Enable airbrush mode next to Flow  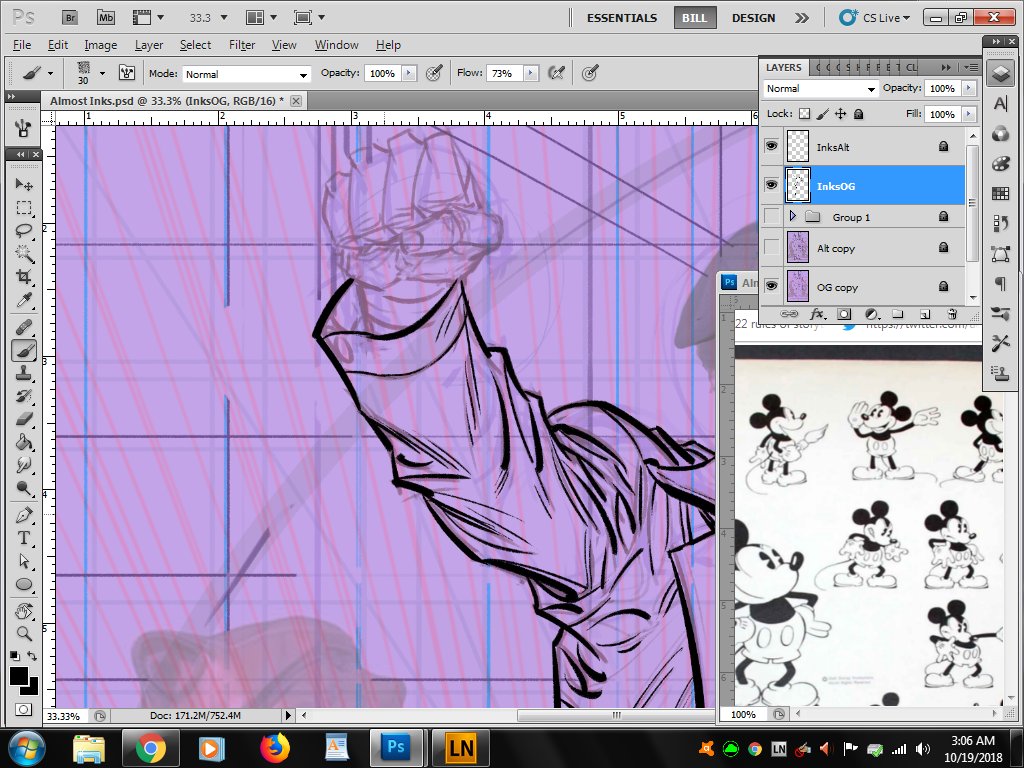pyautogui.click(x=556, y=73)
